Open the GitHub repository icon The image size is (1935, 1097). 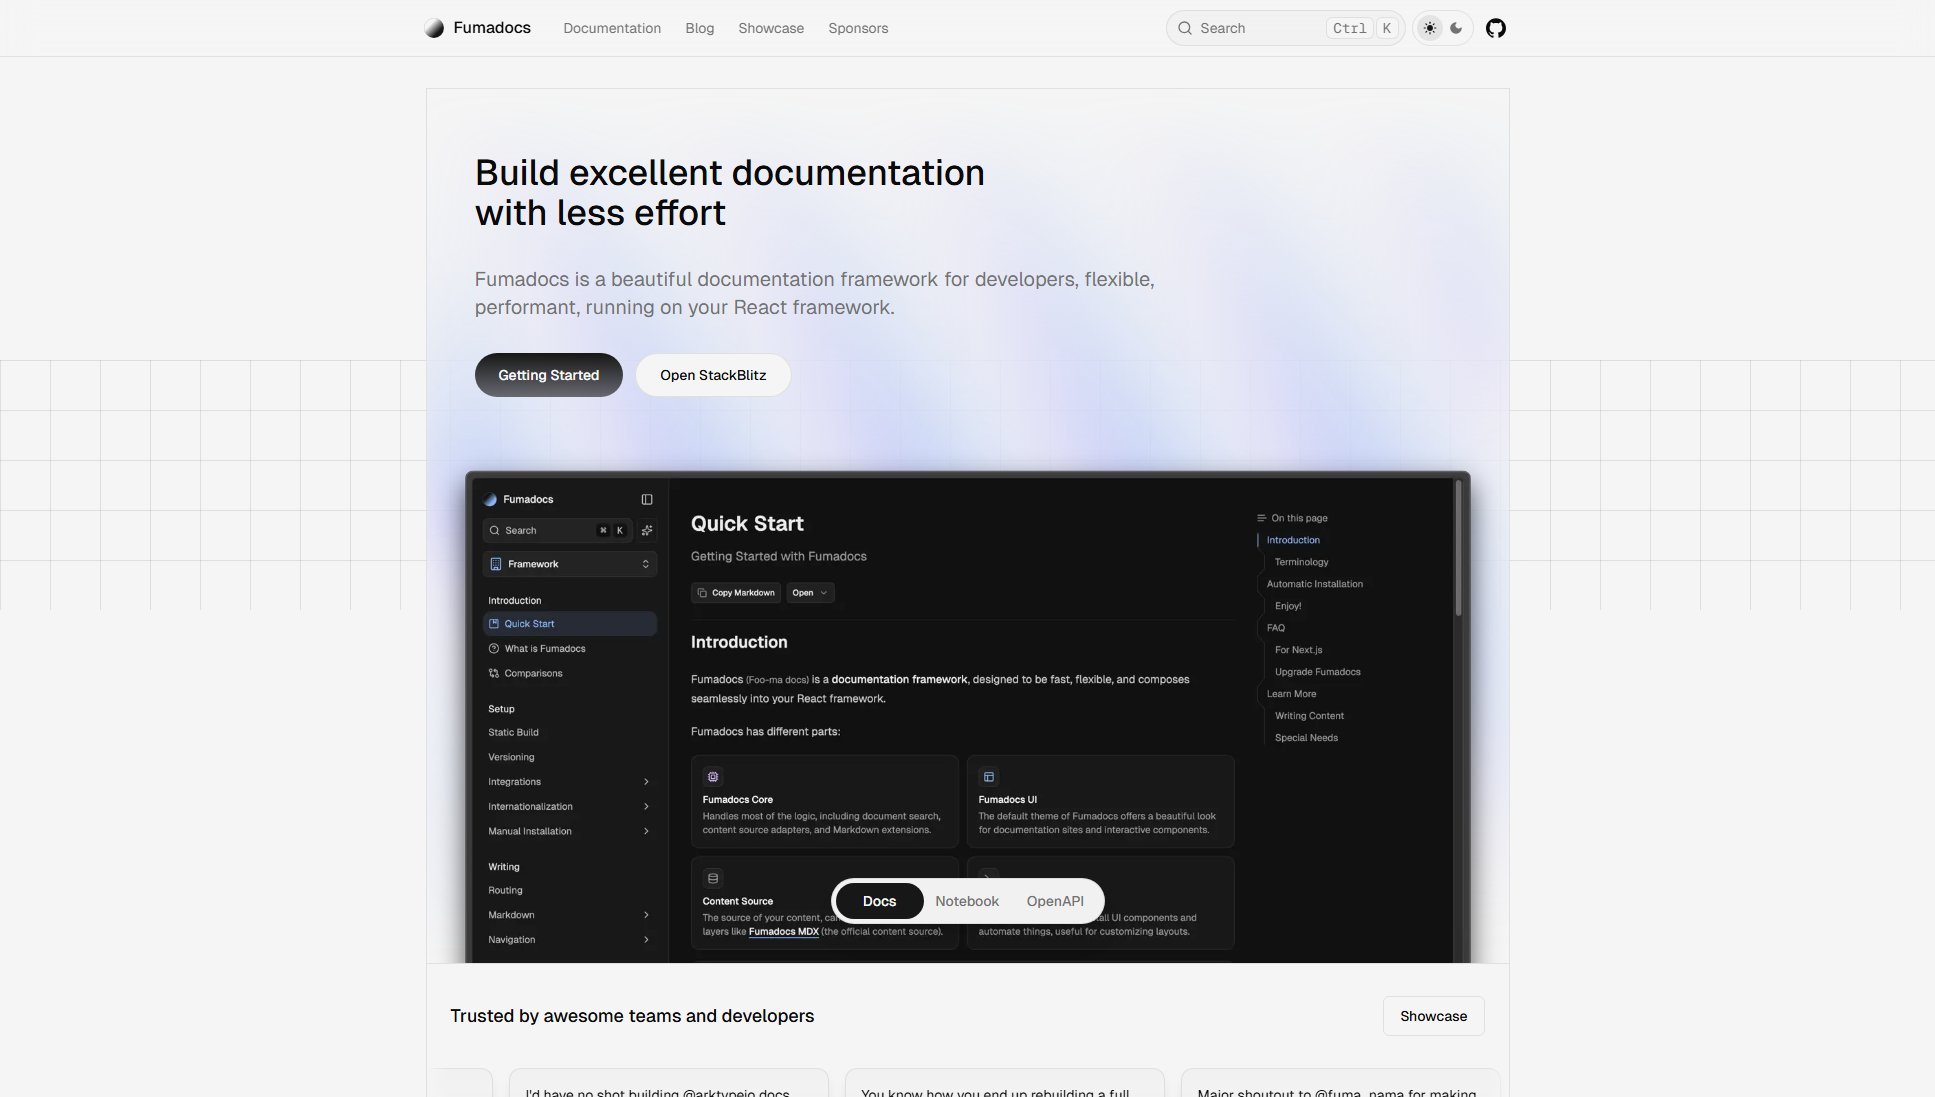pyautogui.click(x=1495, y=28)
